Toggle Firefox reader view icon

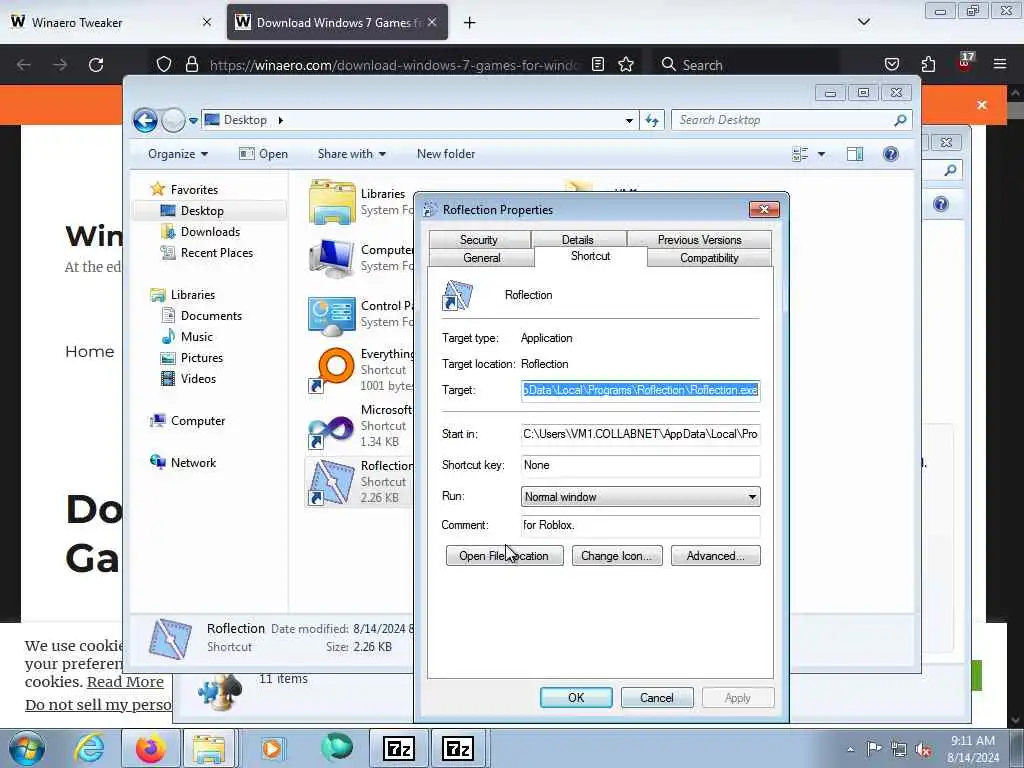coord(598,64)
